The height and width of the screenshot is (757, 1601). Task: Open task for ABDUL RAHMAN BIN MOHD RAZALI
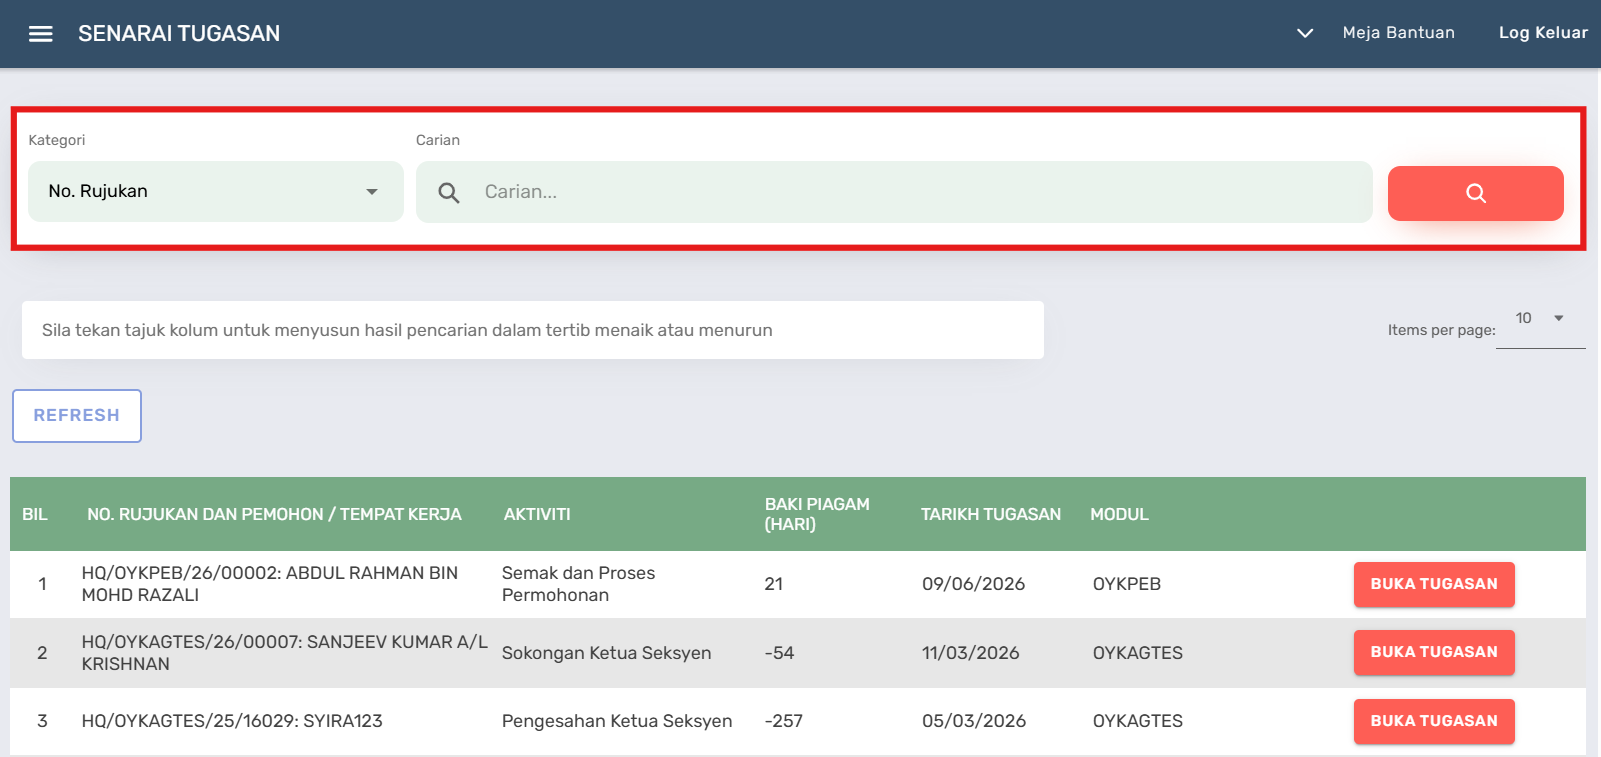pos(1433,584)
